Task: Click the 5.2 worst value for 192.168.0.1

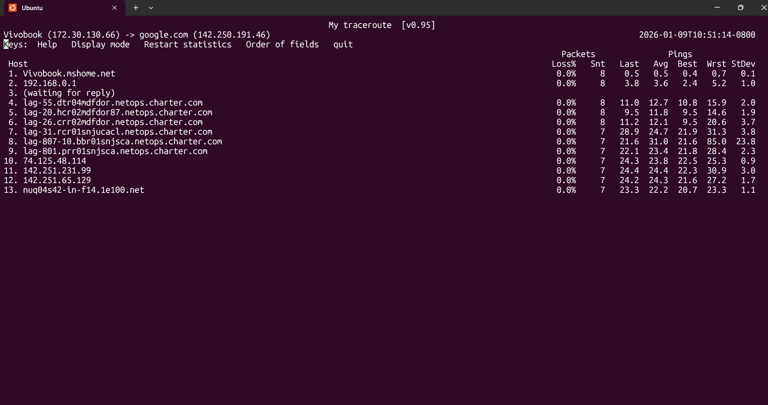Action: point(719,83)
